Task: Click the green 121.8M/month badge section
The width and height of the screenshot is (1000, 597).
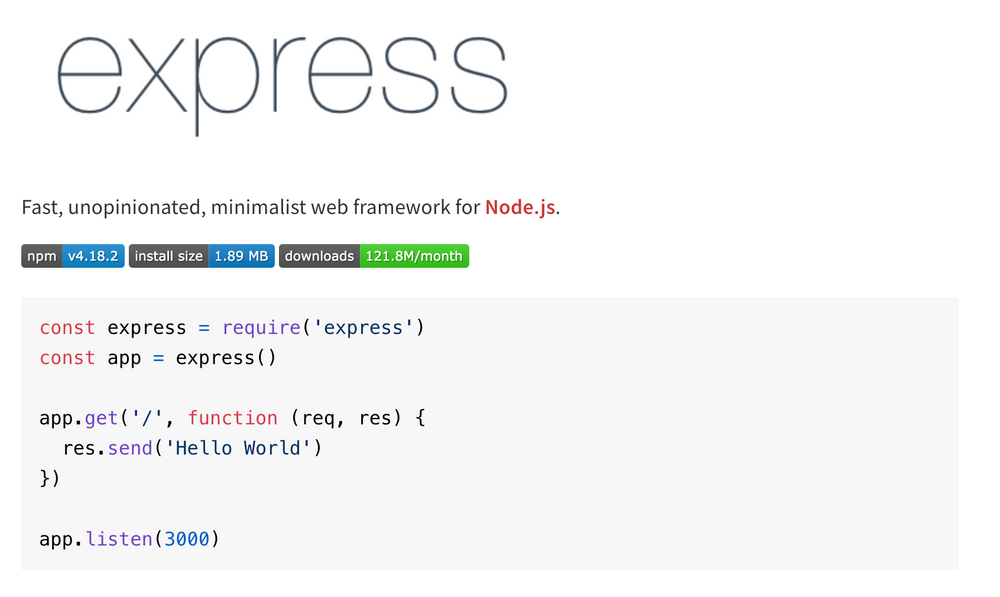Action: [415, 256]
